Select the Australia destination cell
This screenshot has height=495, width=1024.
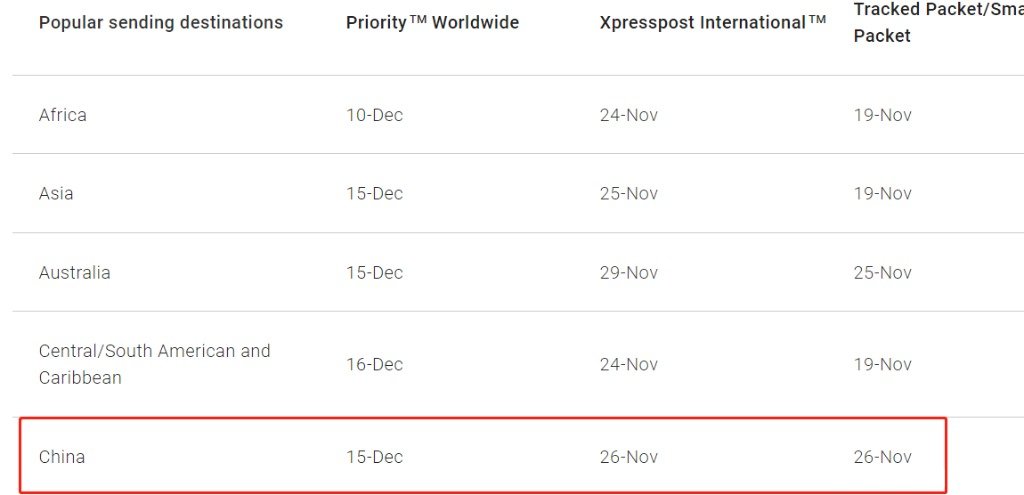click(74, 272)
